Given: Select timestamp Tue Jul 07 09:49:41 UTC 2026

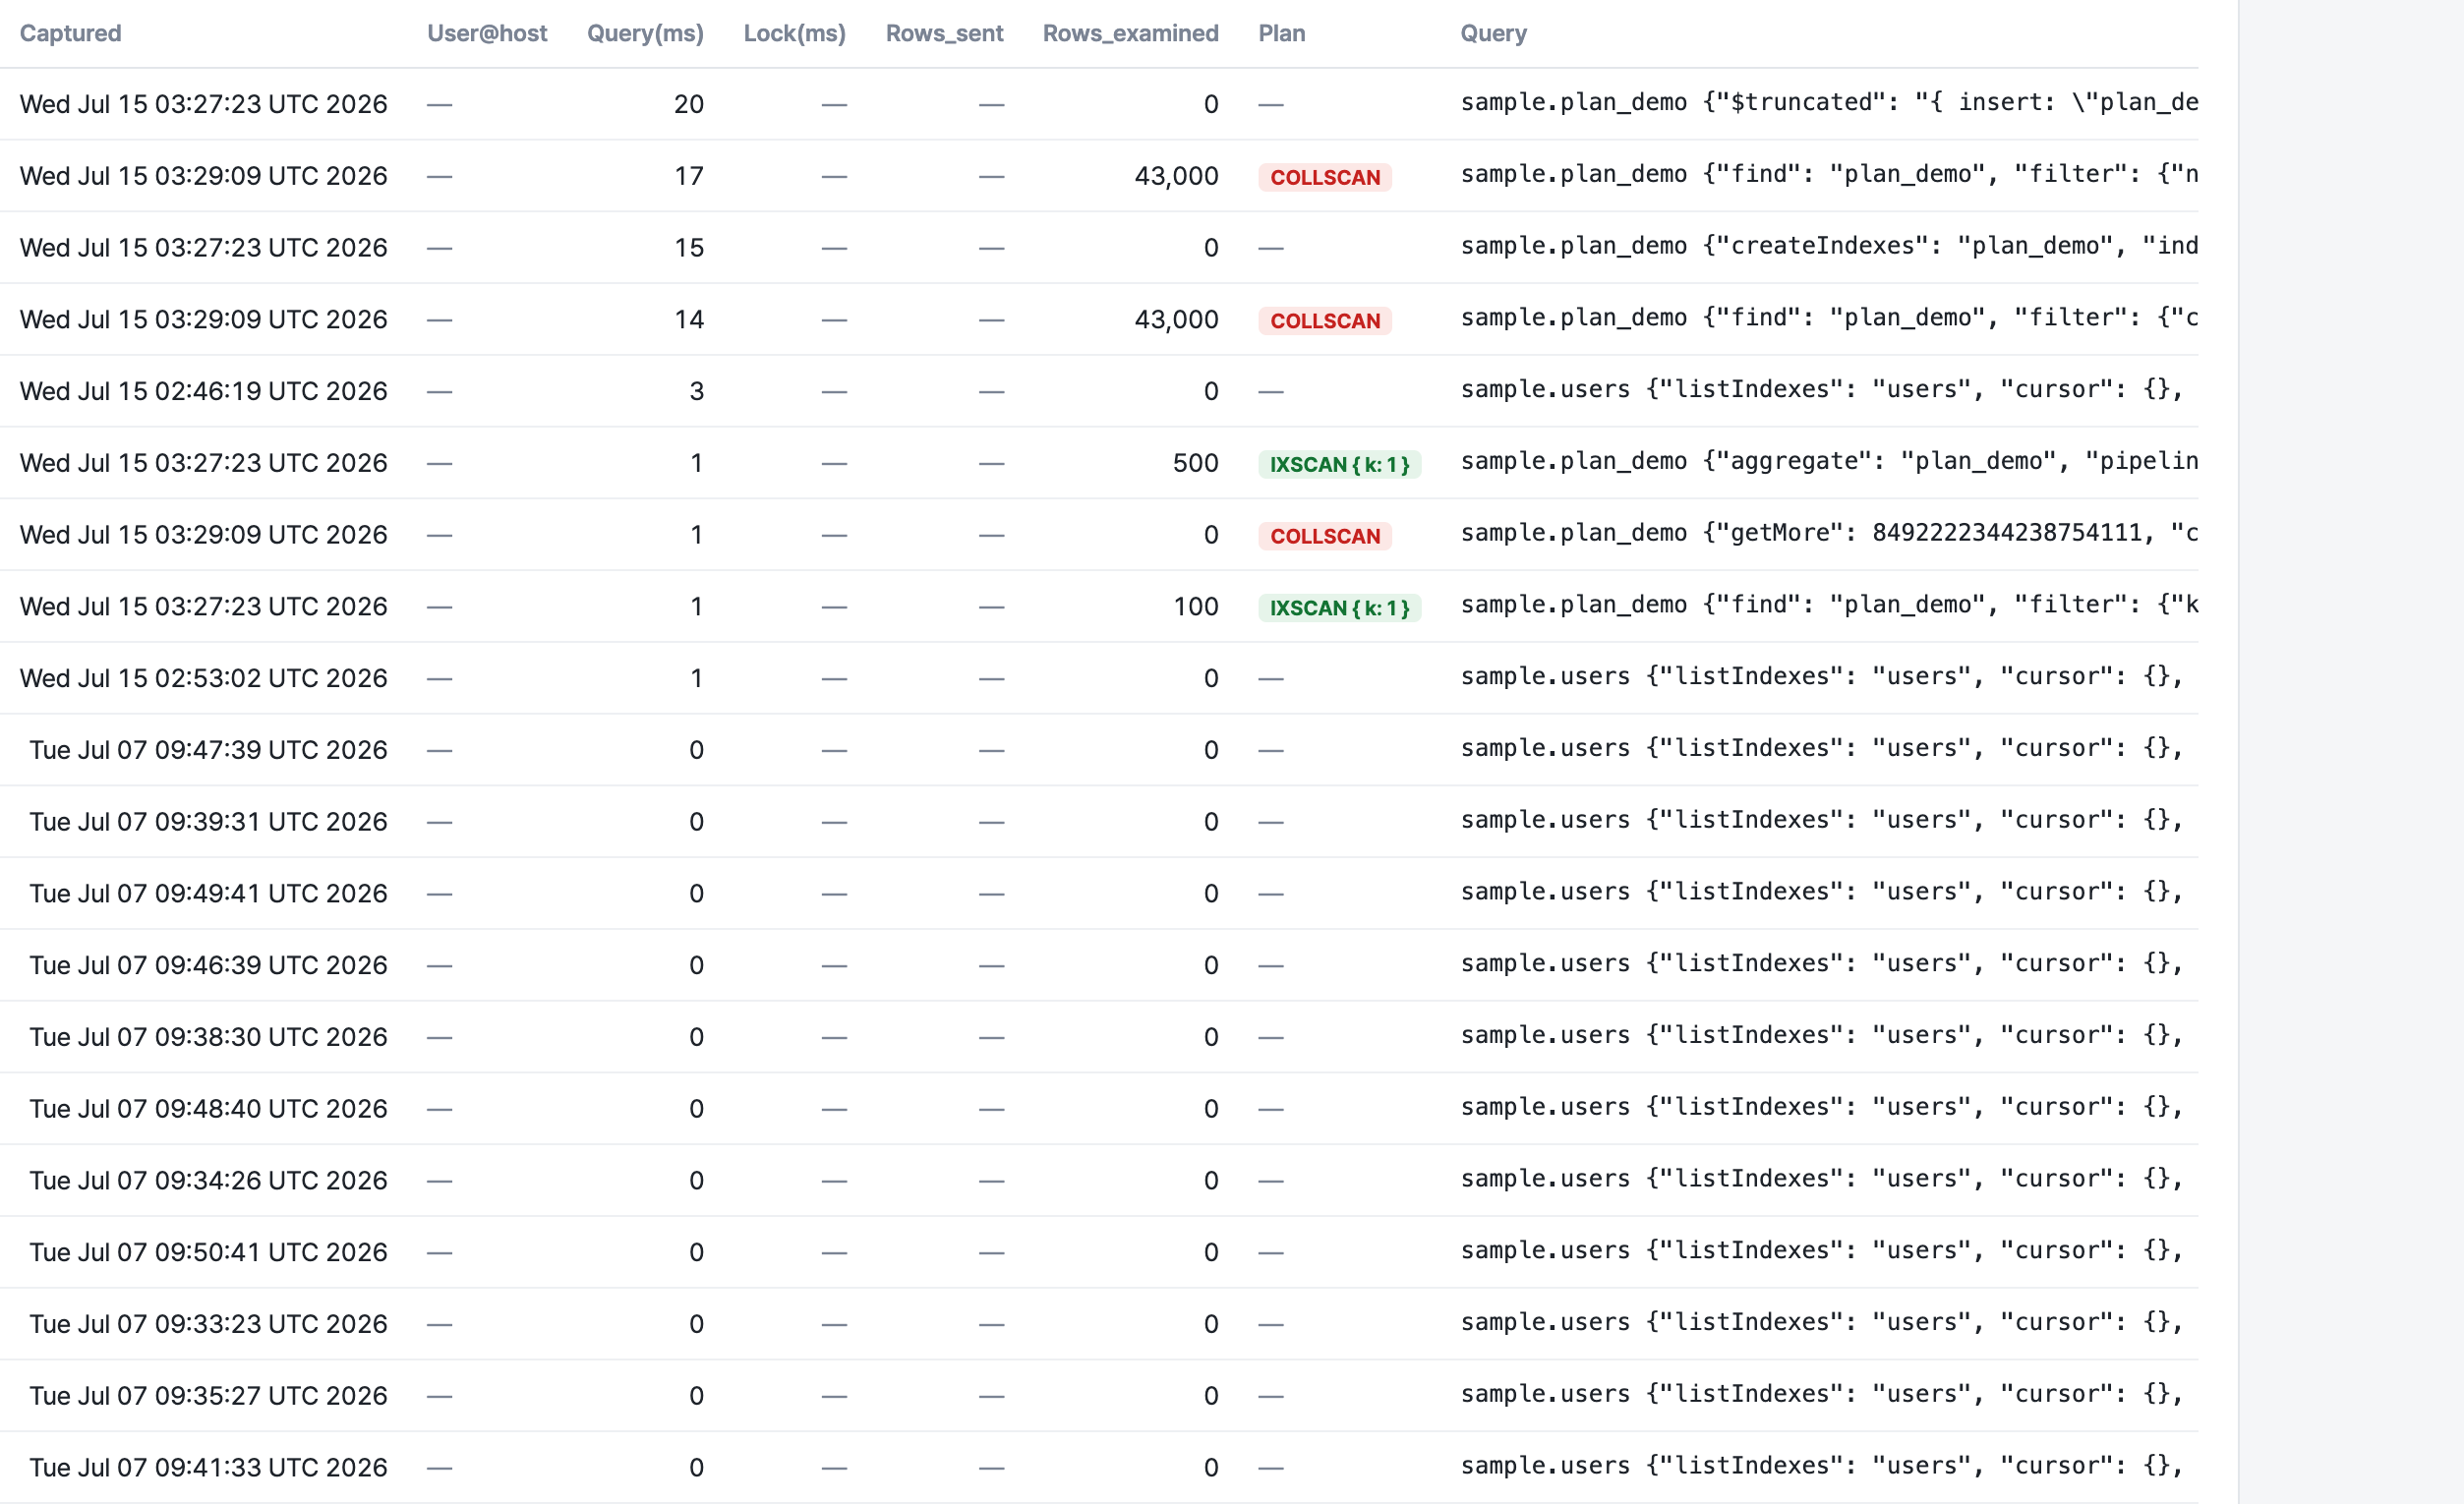Looking at the screenshot, I should (x=208, y=894).
